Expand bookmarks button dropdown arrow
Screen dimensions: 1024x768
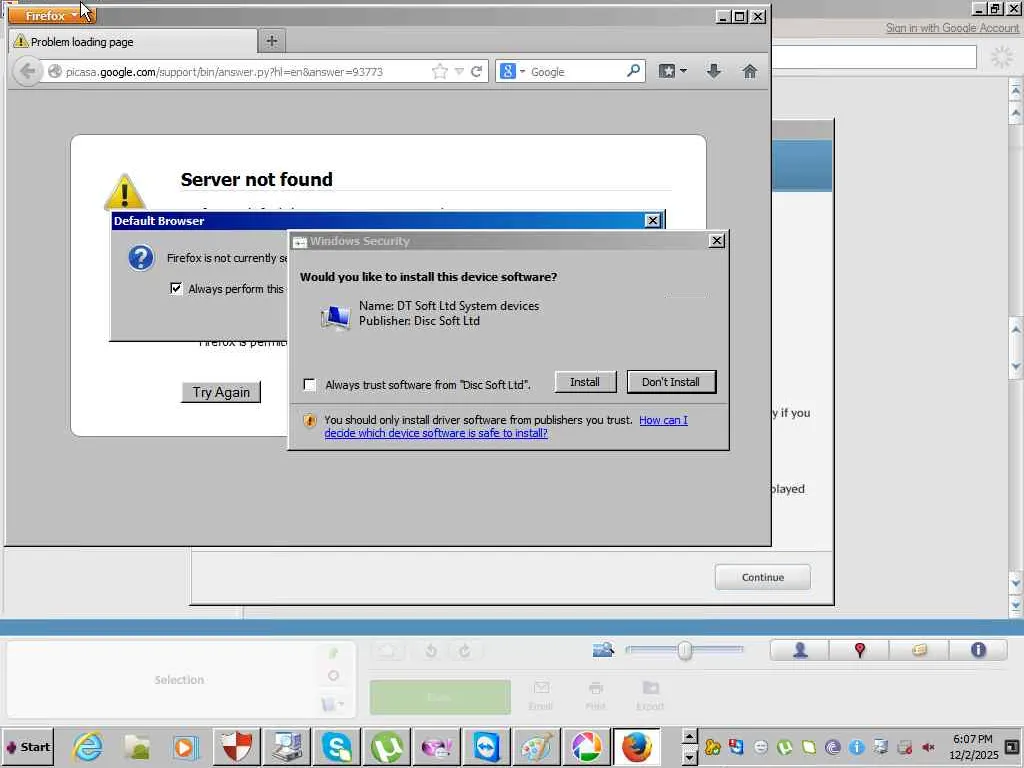(683, 71)
